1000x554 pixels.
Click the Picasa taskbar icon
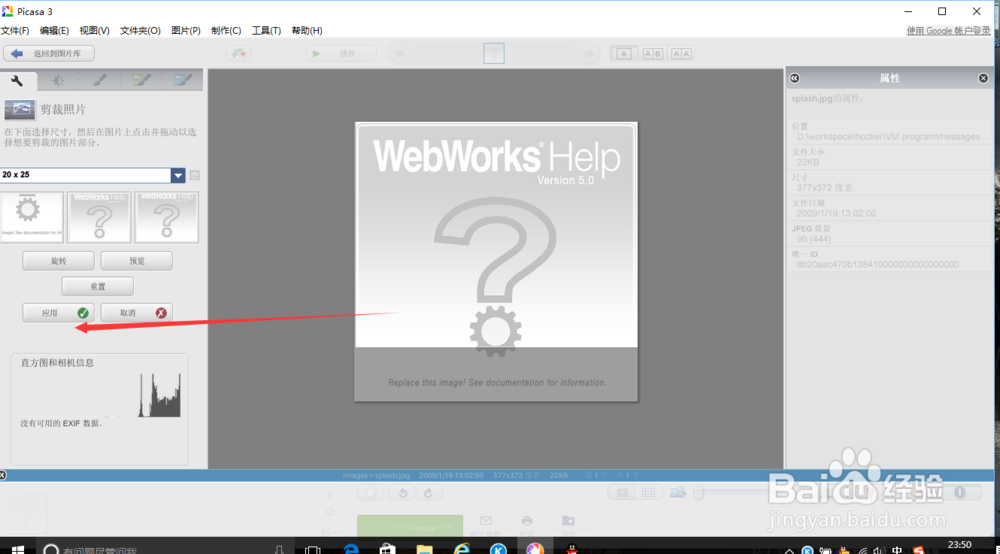point(535,548)
